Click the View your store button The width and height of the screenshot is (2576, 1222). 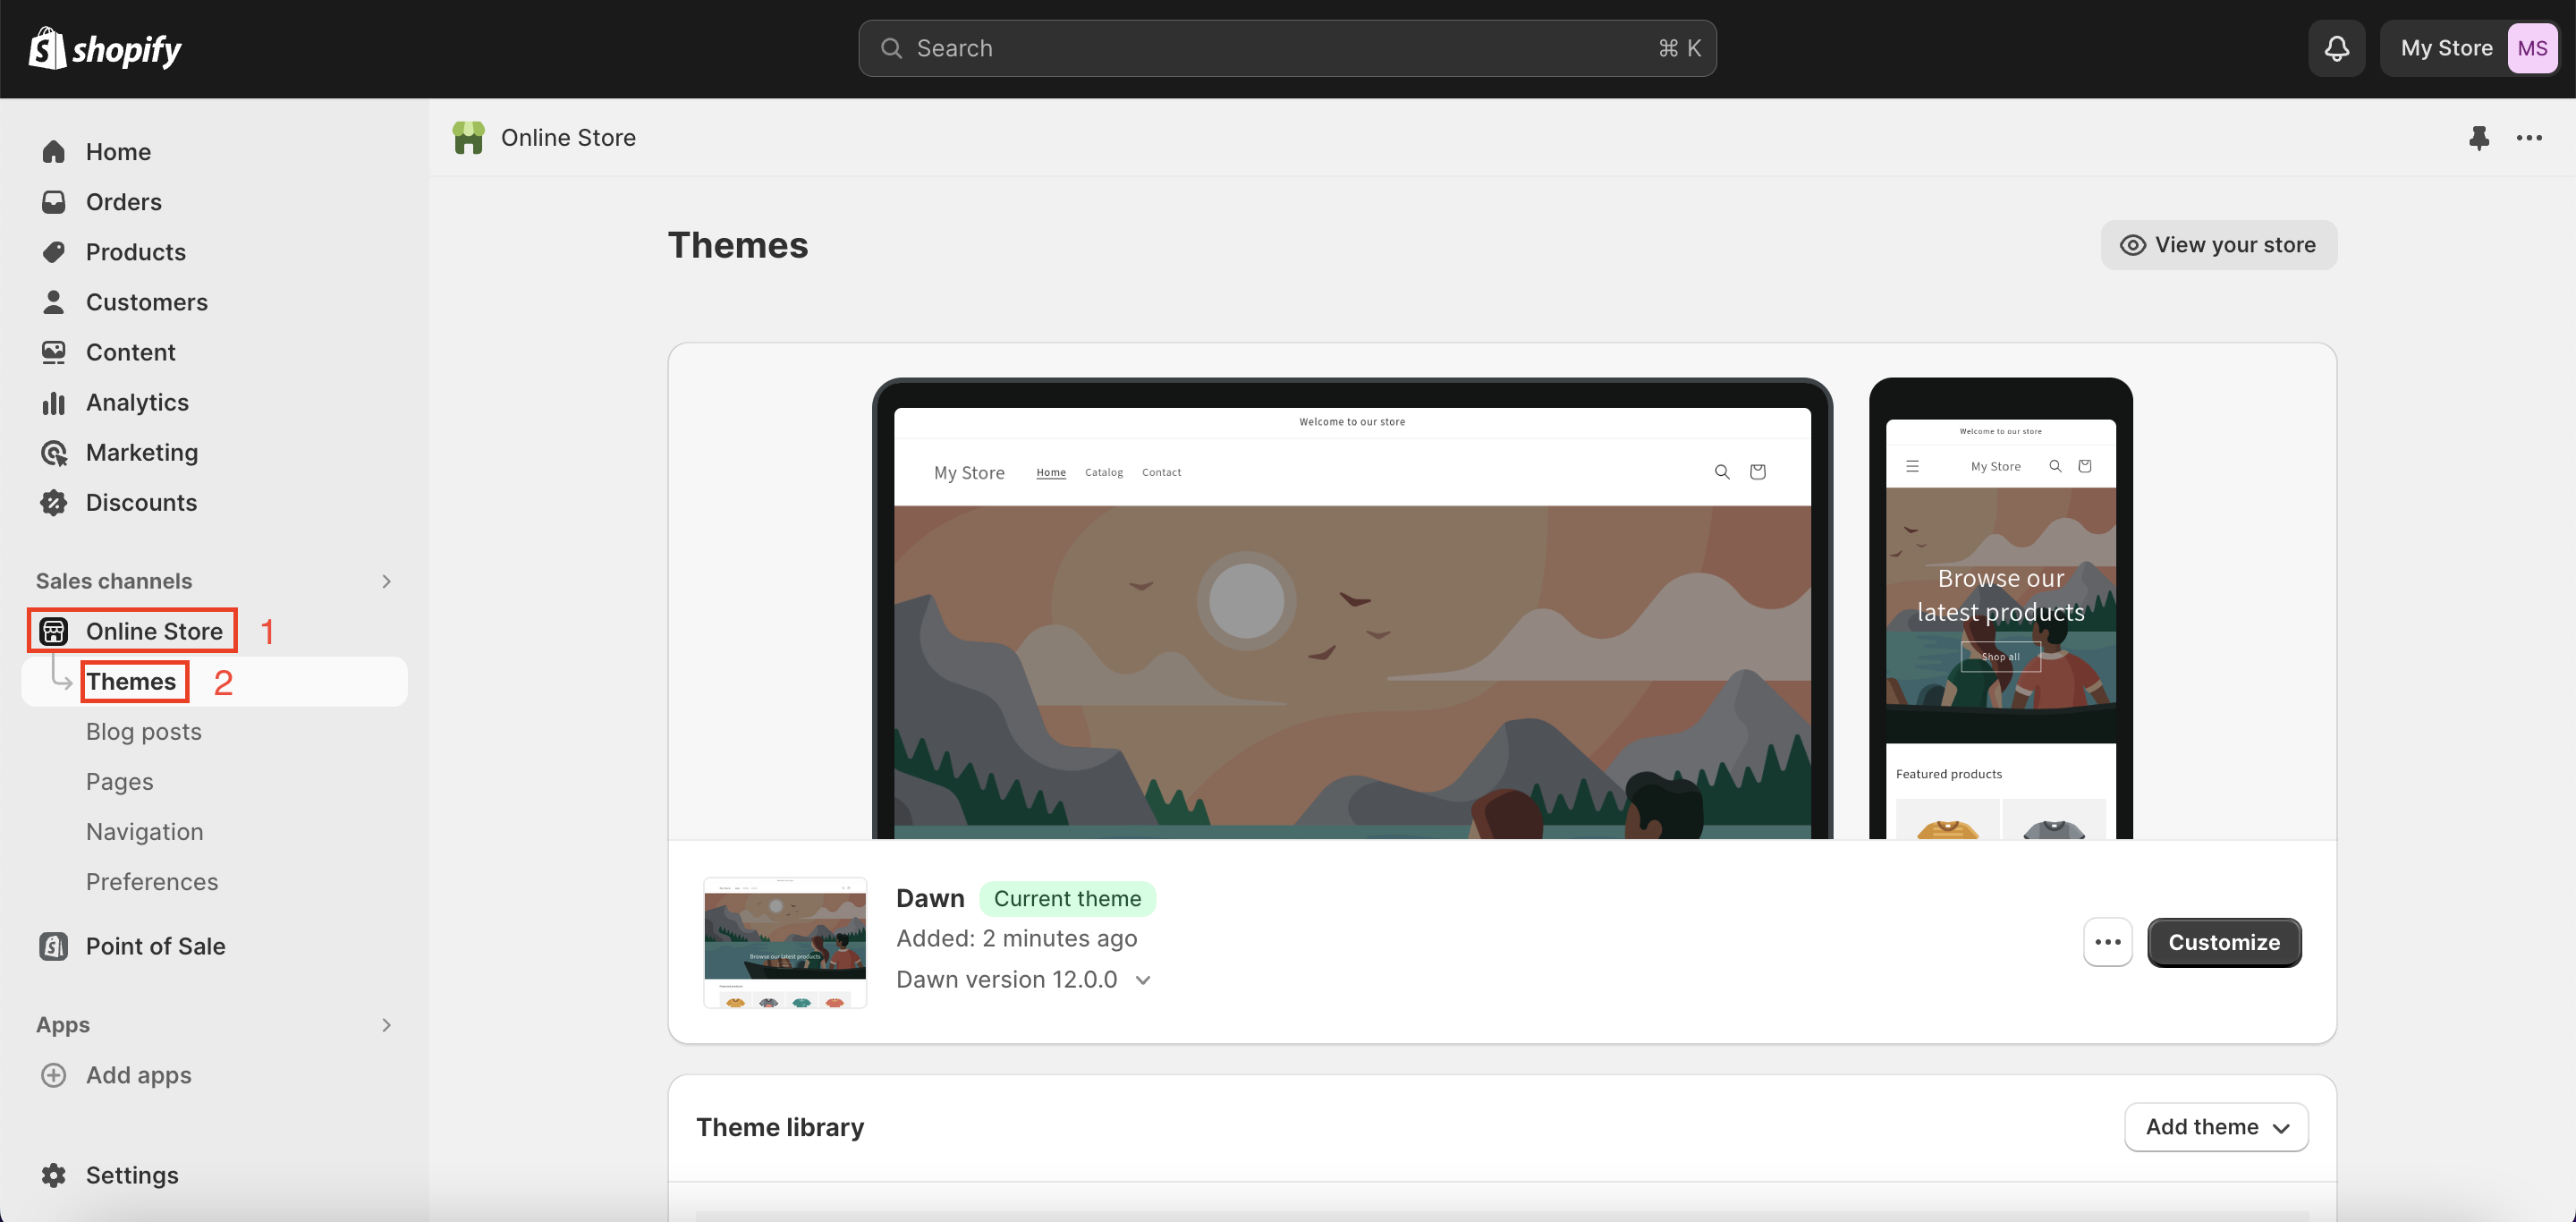tap(2218, 243)
